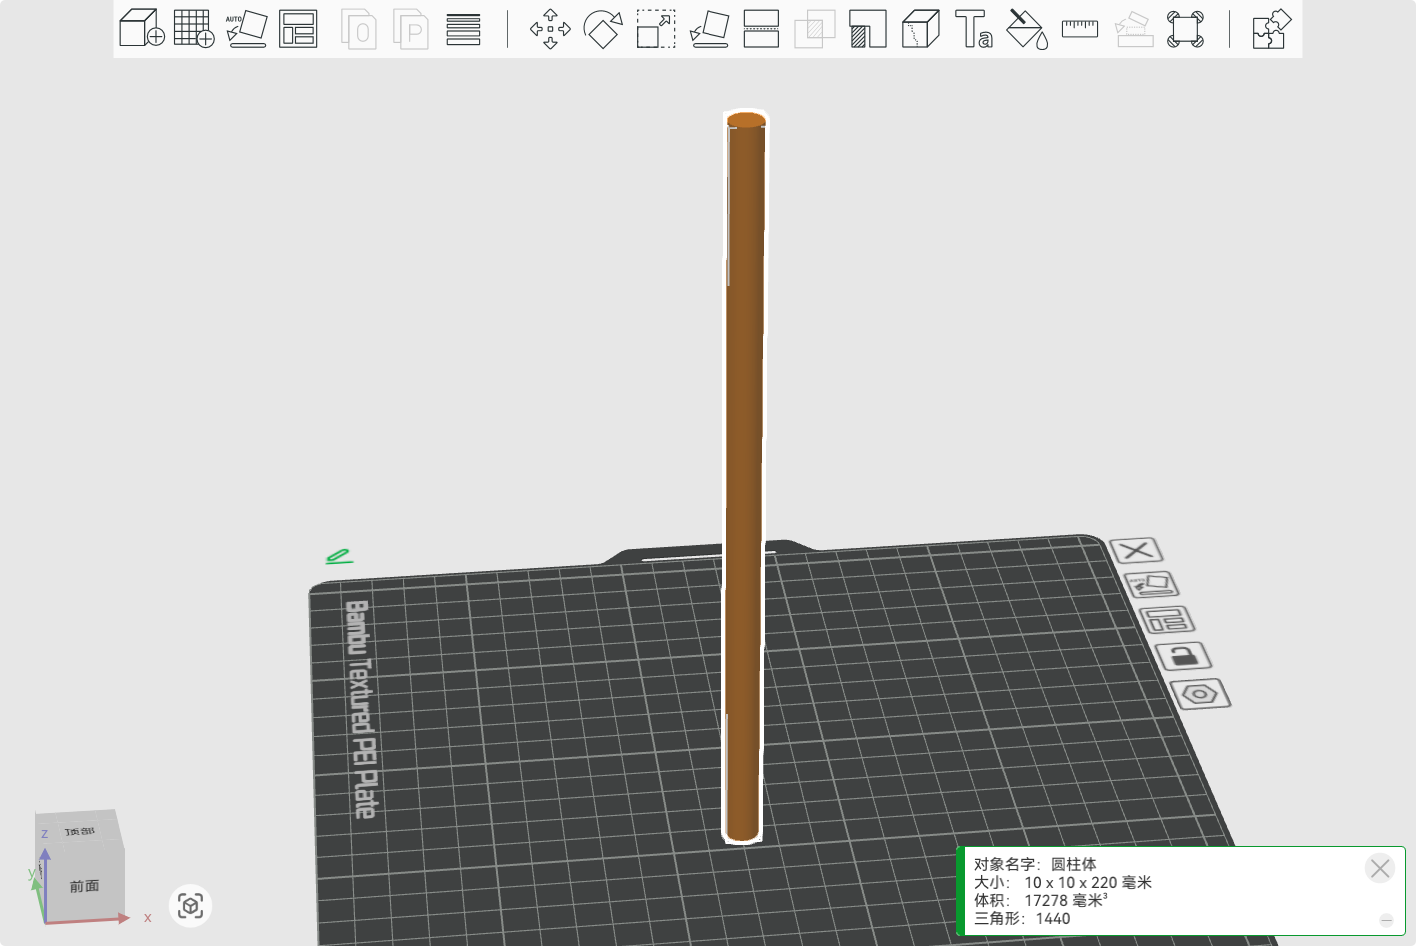Click the Add model cube icon
This screenshot has height=946, width=1416.
141,28
